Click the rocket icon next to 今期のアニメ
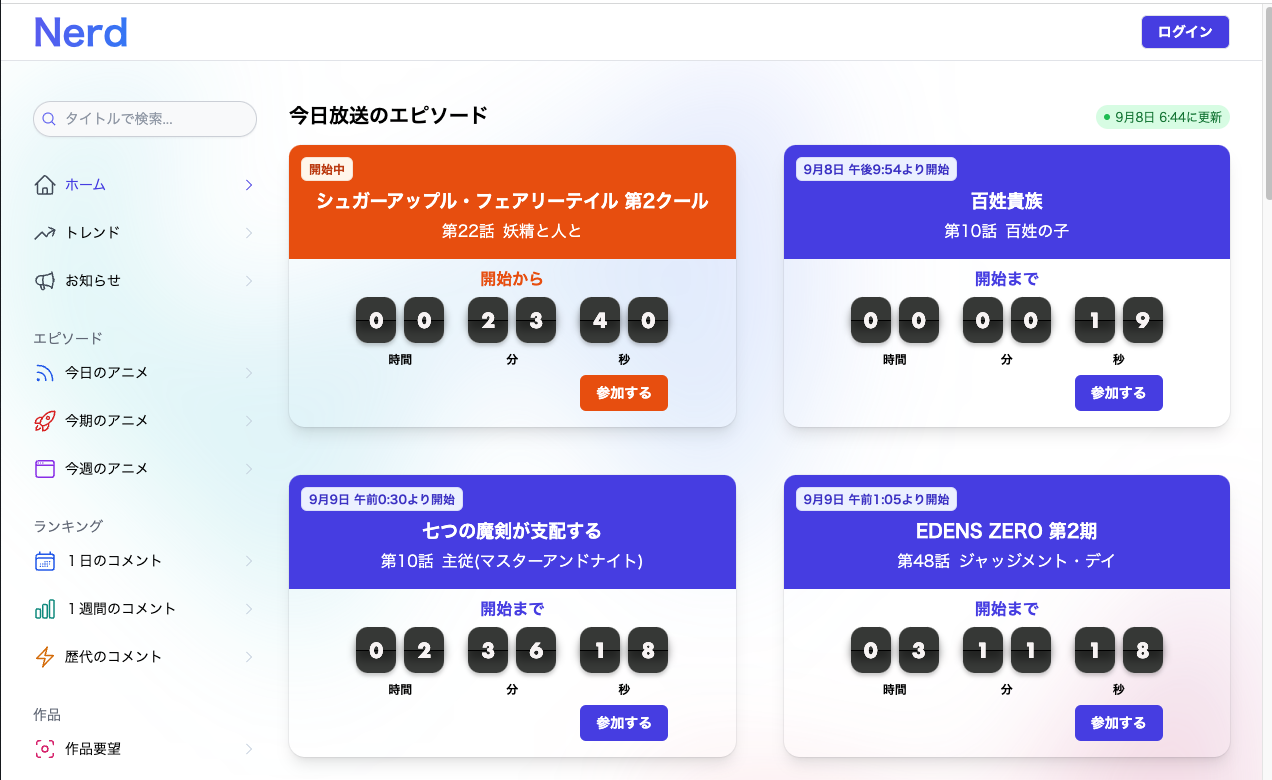Viewport: 1272px width, 780px height. (44, 420)
